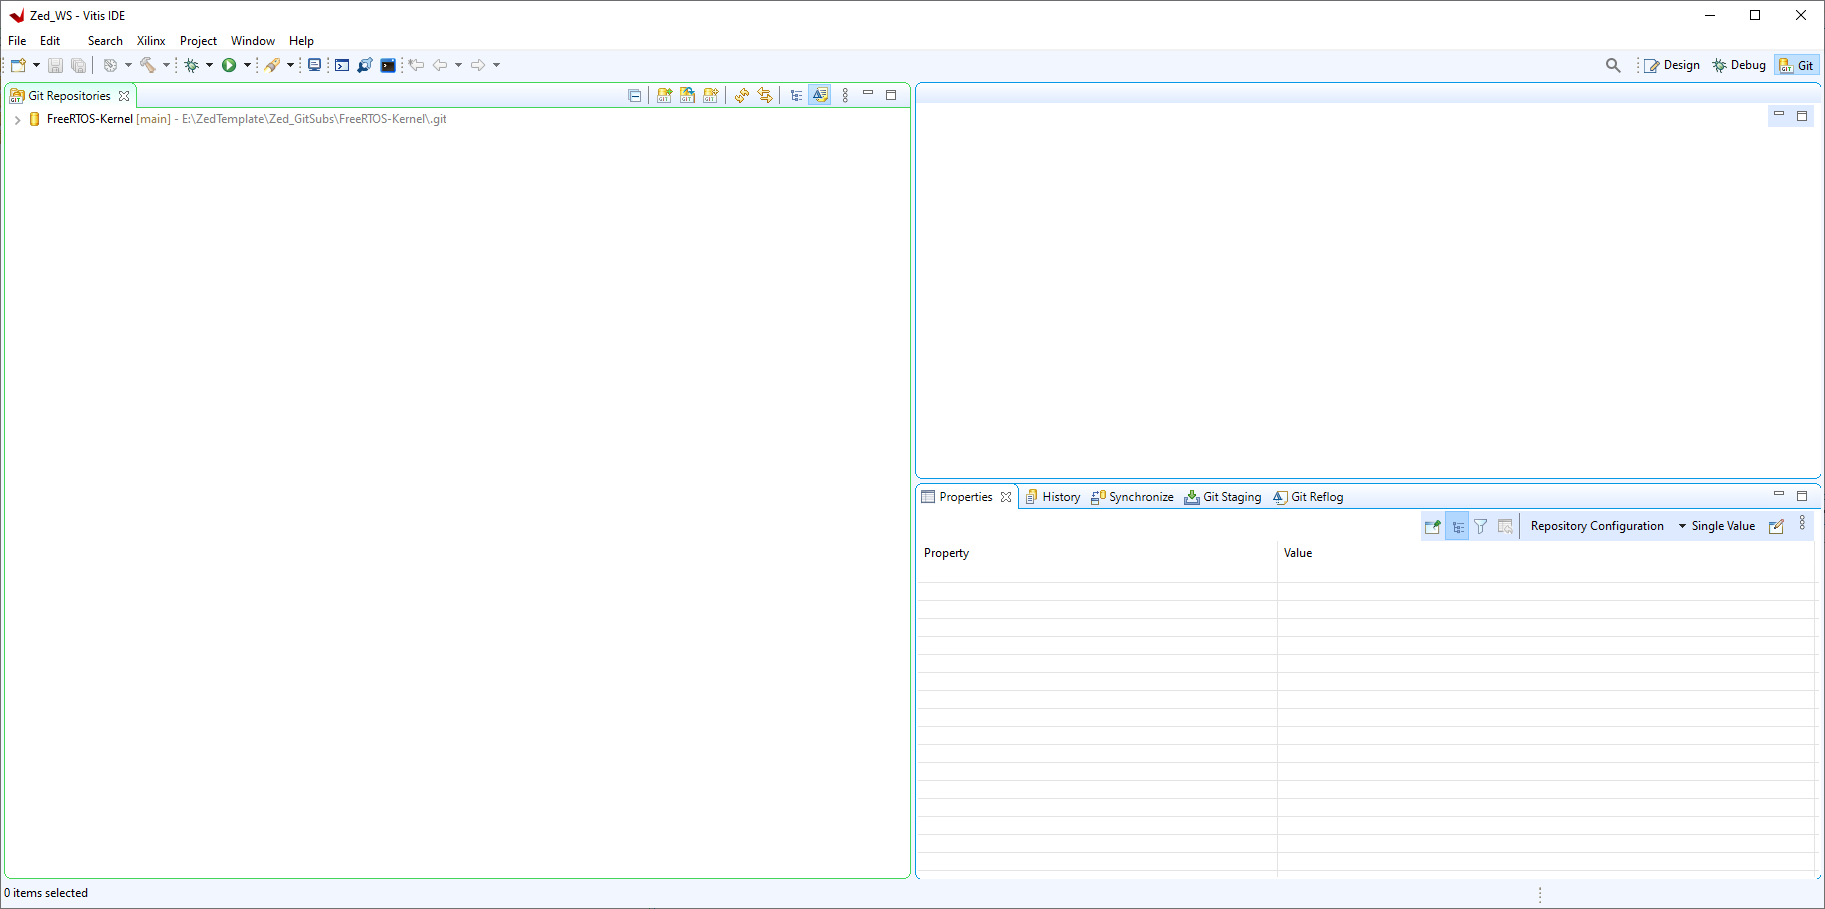Add an existing local Git repository

coord(664,96)
